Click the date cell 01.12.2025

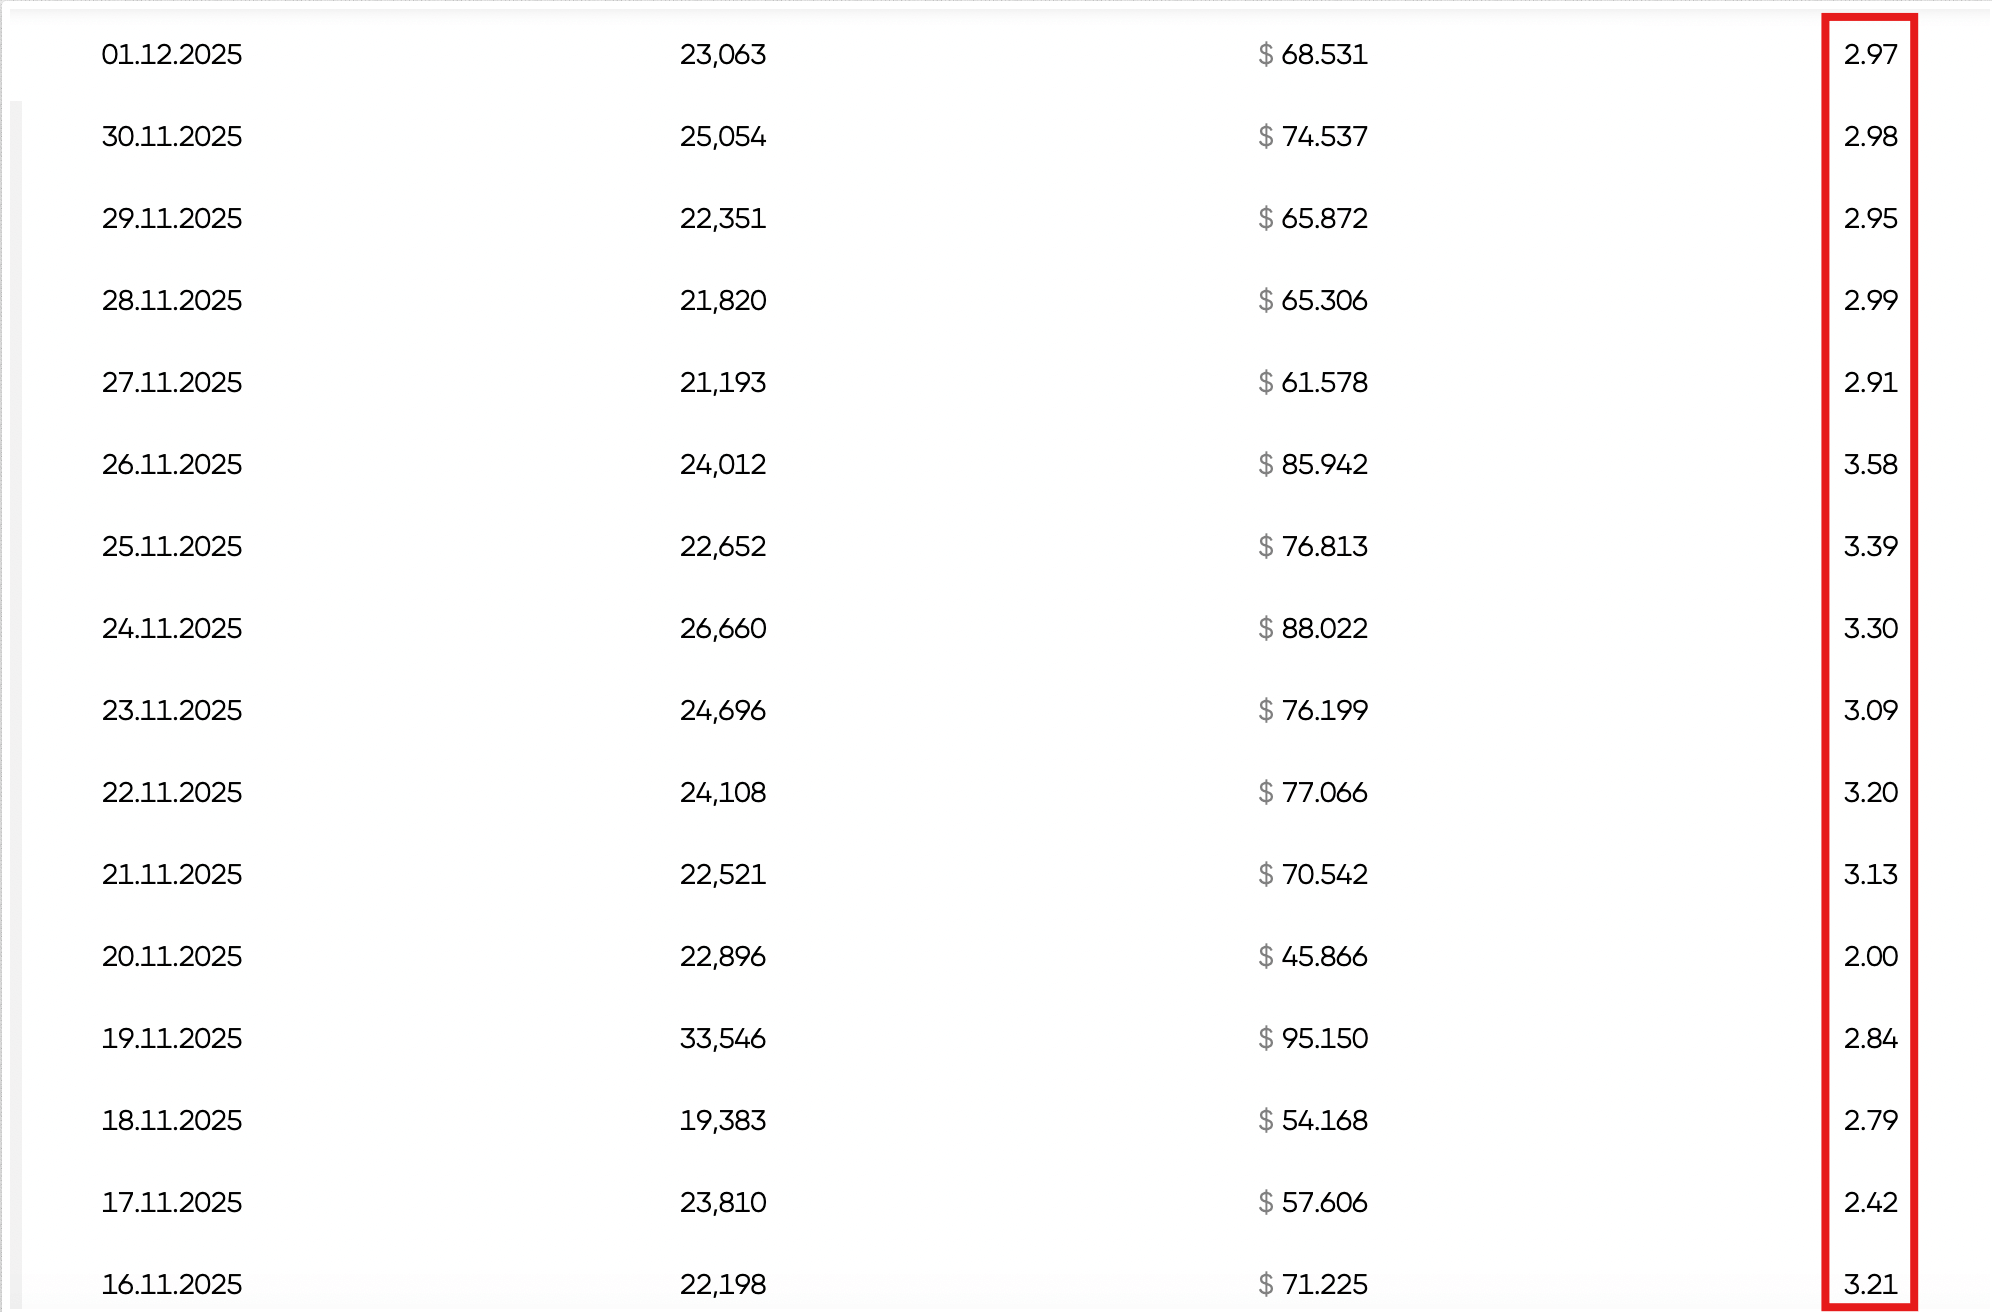tap(172, 54)
